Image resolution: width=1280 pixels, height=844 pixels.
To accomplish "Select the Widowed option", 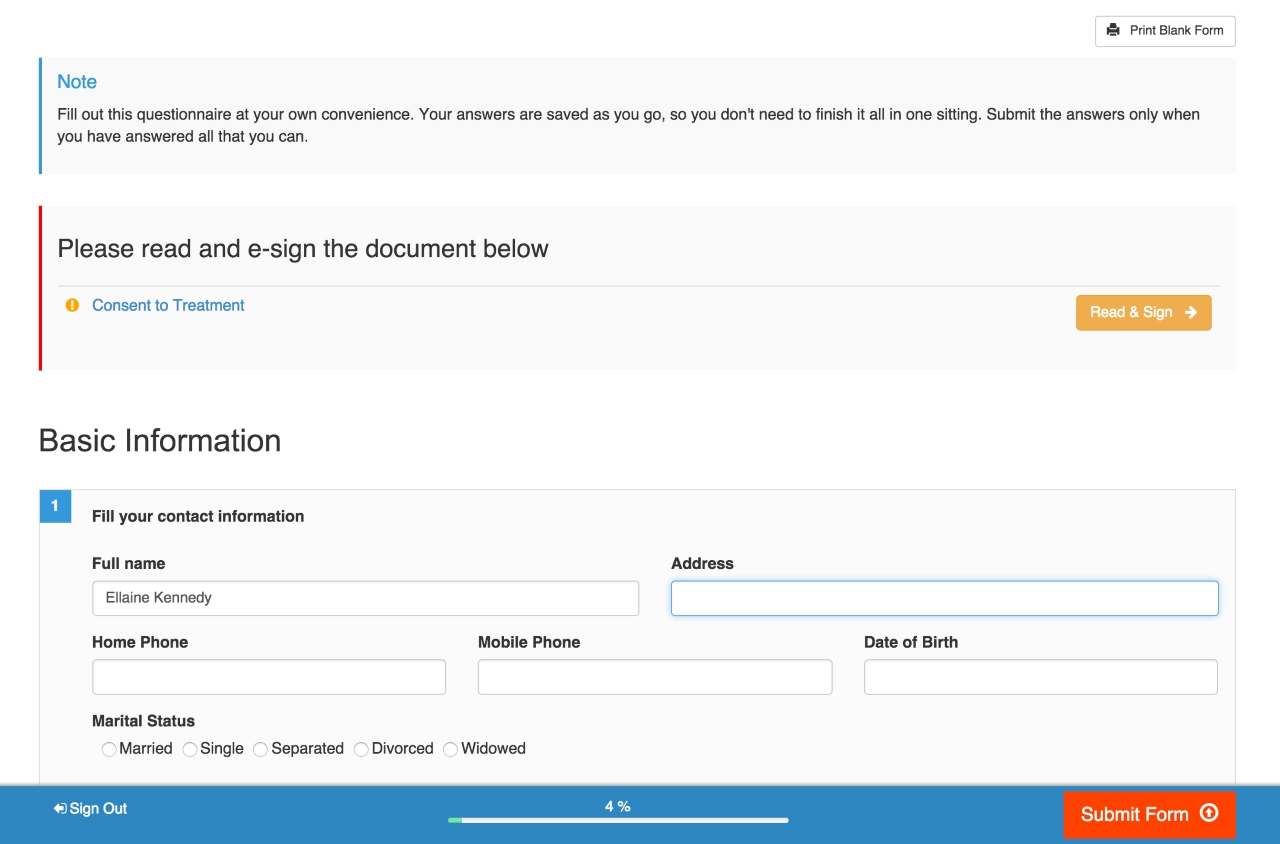I will pyautogui.click(x=450, y=749).
